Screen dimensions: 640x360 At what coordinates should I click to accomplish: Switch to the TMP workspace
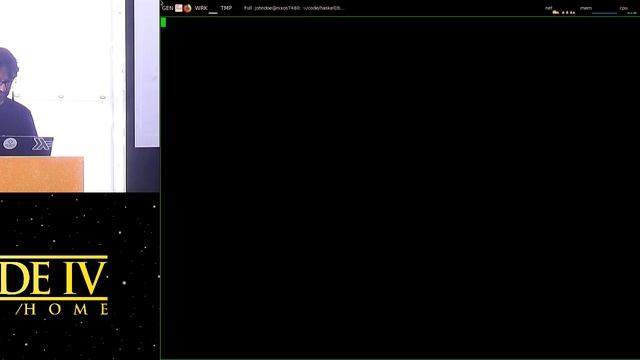pos(226,8)
